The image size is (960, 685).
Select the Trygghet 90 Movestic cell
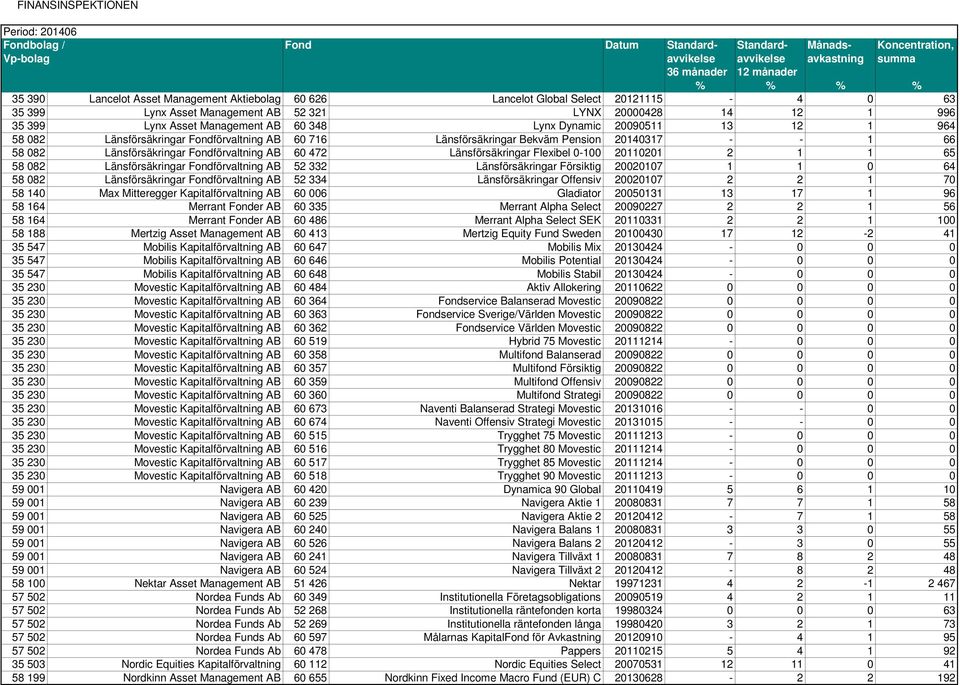click(465, 476)
